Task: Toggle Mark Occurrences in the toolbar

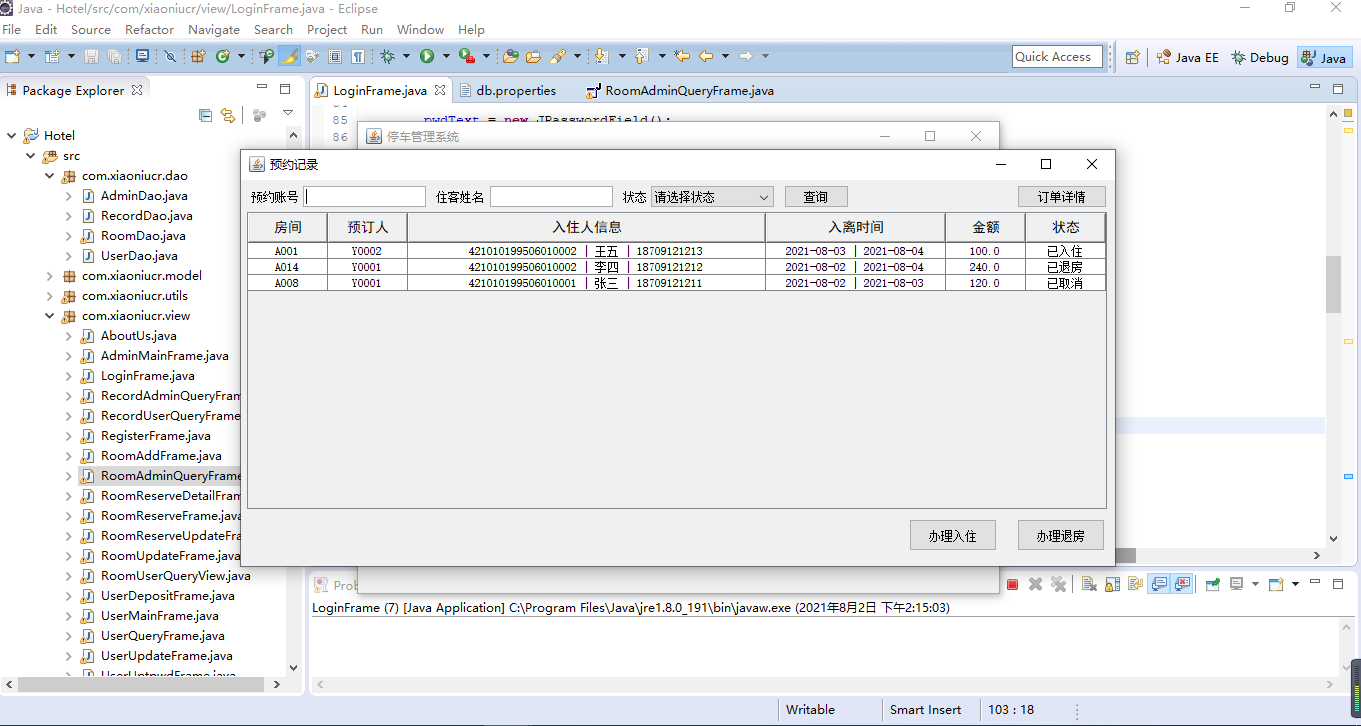Action: coord(289,57)
